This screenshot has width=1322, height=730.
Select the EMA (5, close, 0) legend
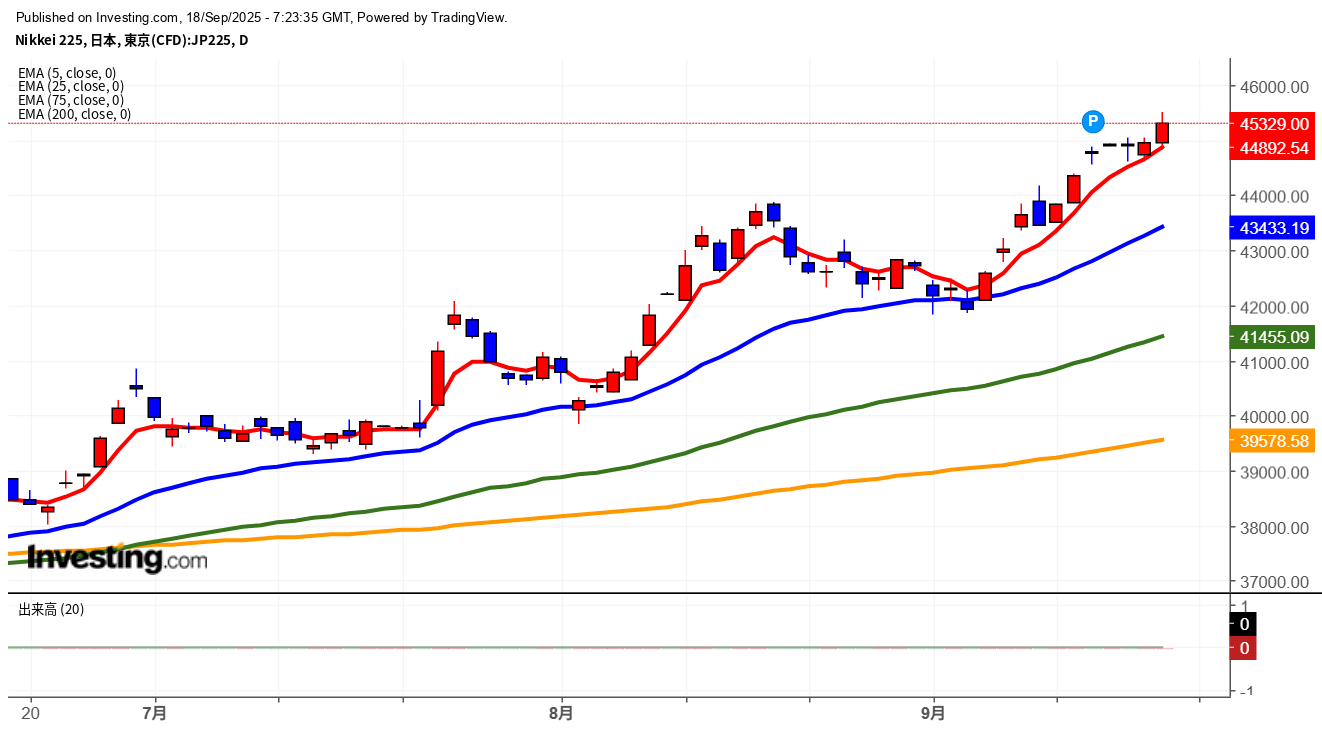(67, 73)
